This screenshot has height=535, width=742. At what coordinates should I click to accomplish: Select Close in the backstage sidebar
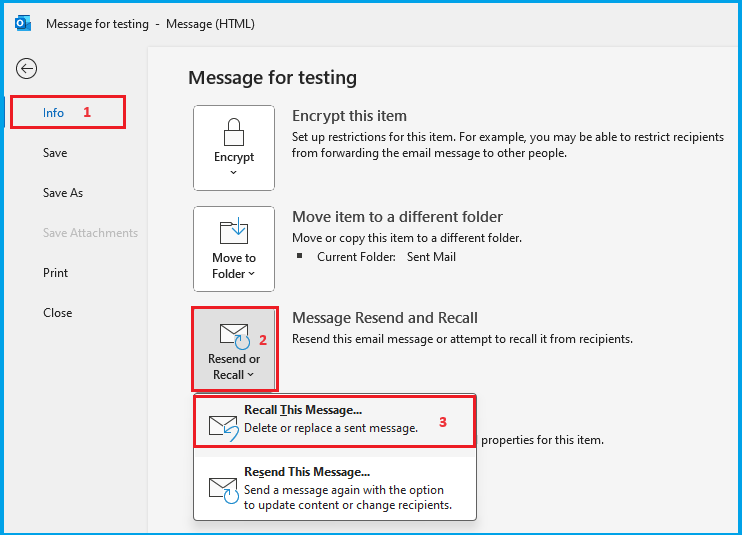(58, 313)
